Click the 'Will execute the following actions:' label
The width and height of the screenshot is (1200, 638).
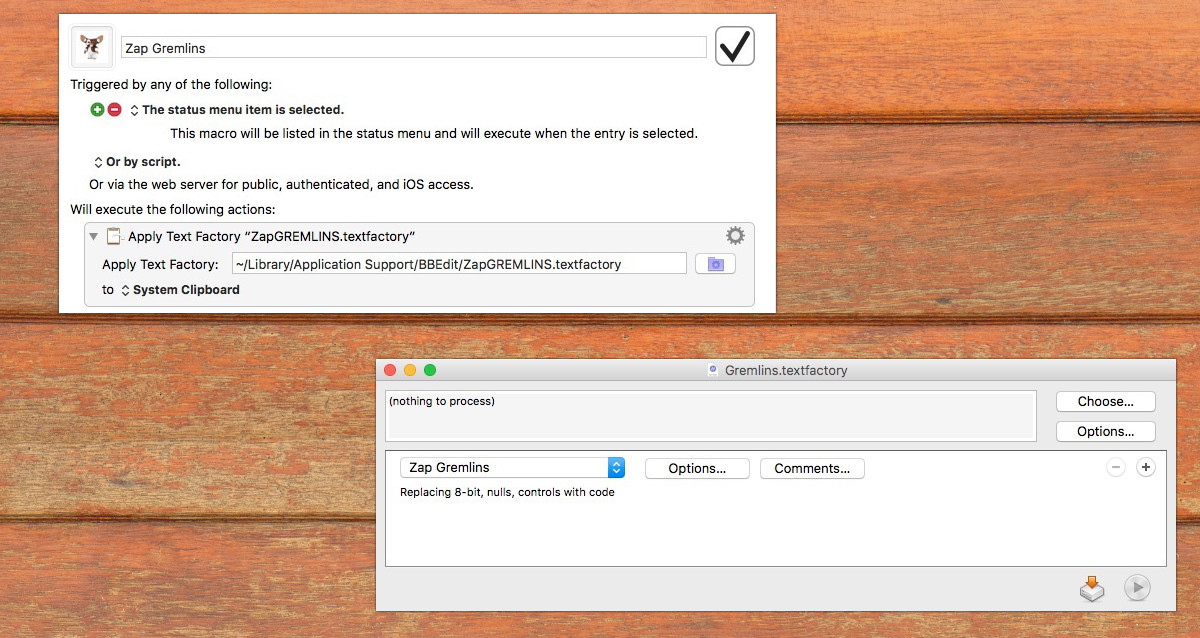173,210
